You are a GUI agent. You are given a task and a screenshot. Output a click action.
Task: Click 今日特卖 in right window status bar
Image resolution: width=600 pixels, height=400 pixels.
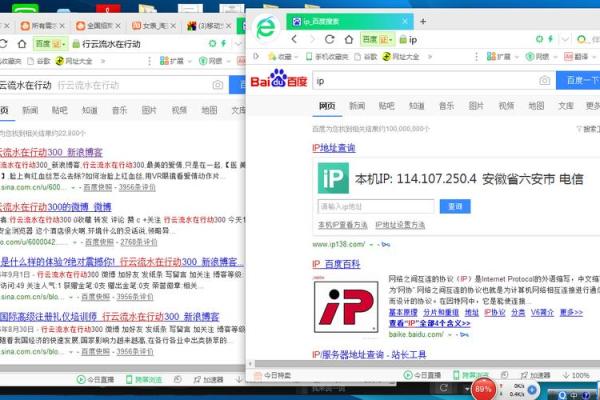point(273,376)
